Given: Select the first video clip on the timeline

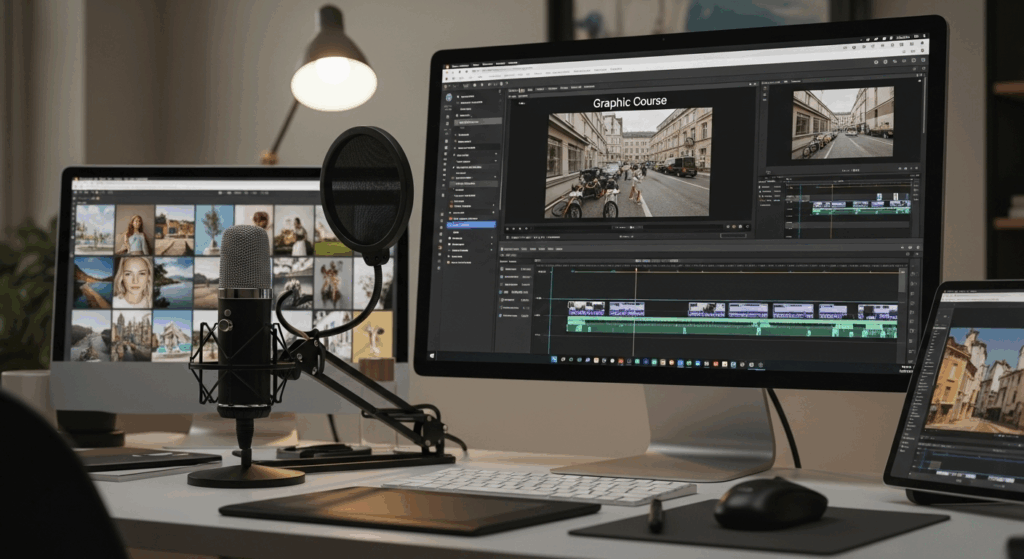Looking at the screenshot, I should [x=585, y=309].
